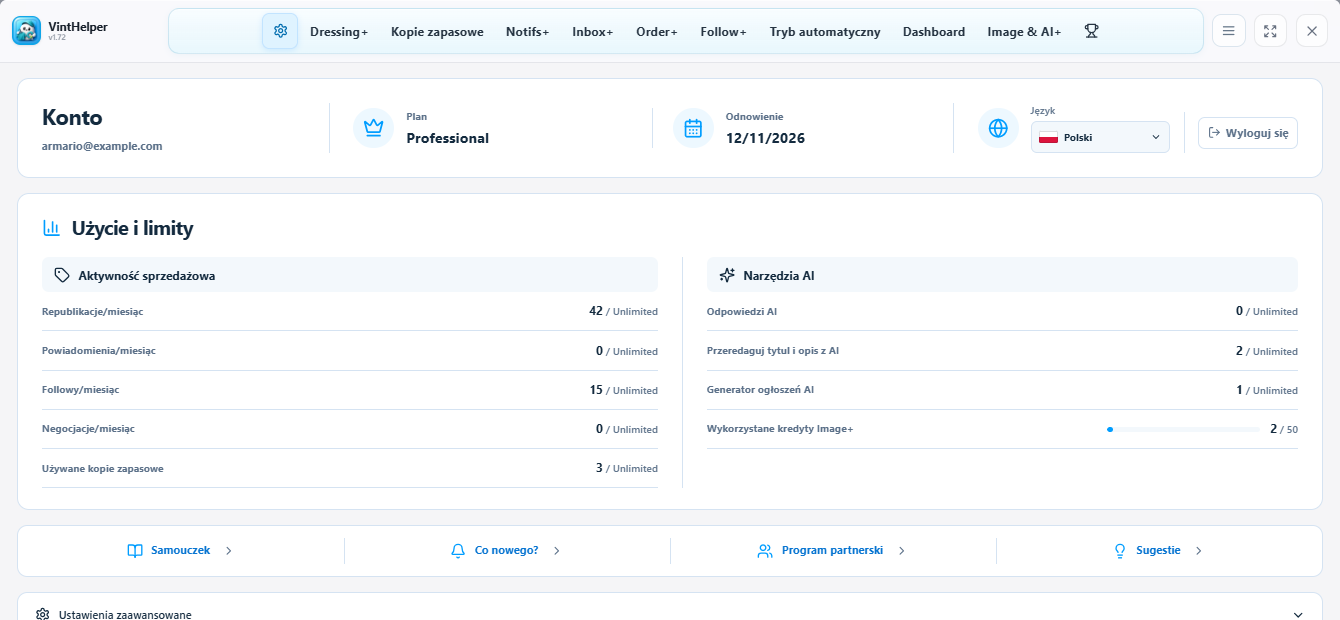This screenshot has width=1340, height=620.
Task: Switch to the Follow+ tab
Action: tap(723, 31)
